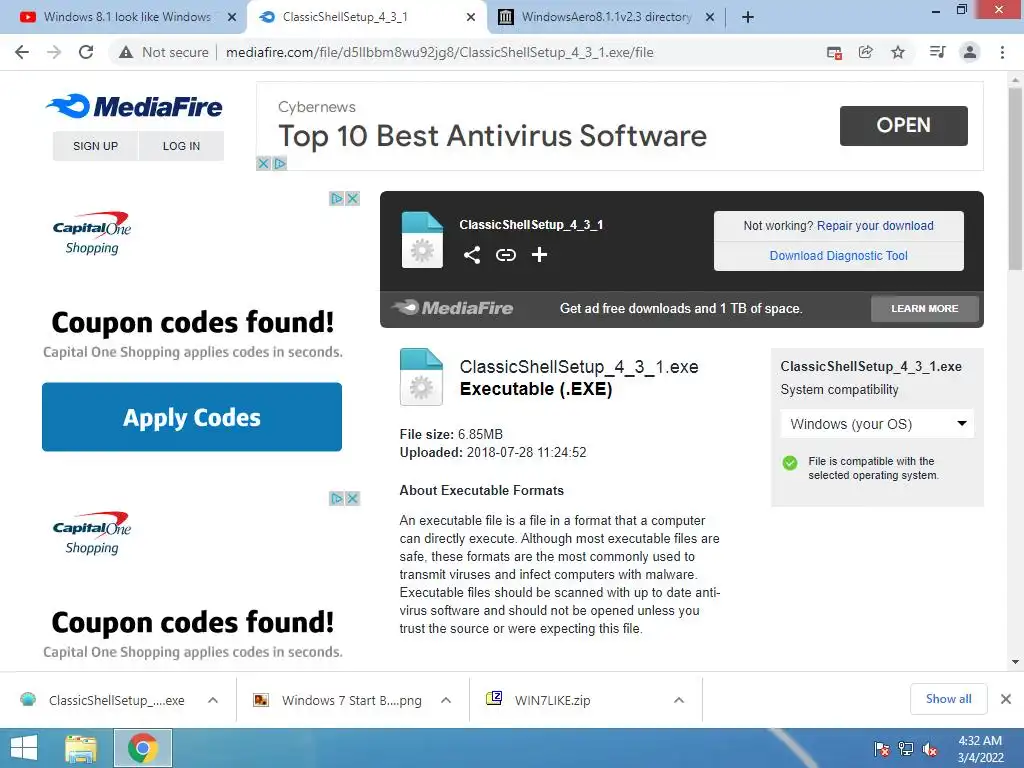The height and width of the screenshot is (768, 1024).
Task: Click the Chrome taskbar icon
Action: [143, 748]
